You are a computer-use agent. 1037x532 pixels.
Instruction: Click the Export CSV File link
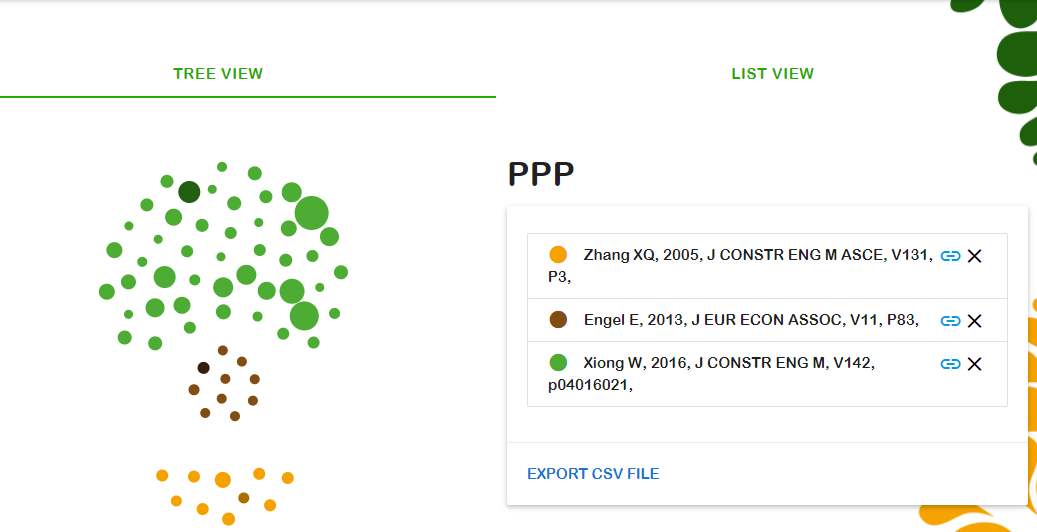(x=593, y=474)
